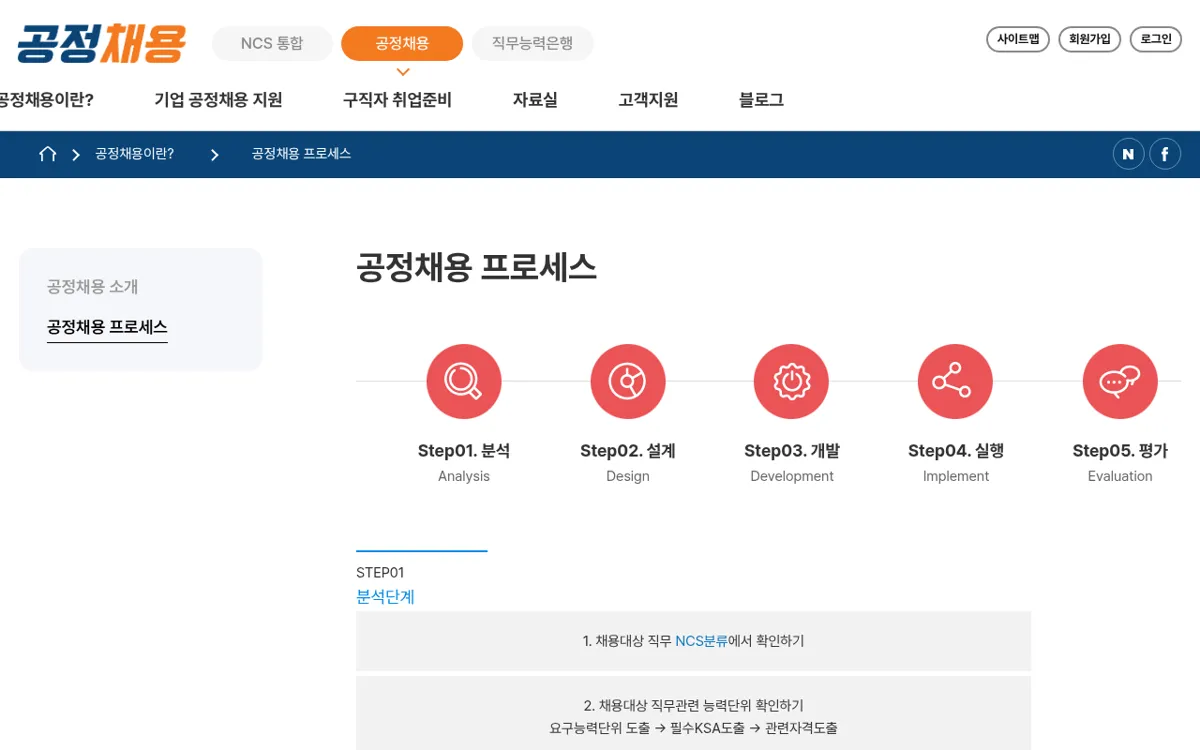Open 공정채용이란? main menu
1200x750 pixels.
pyautogui.click(x=45, y=100)
